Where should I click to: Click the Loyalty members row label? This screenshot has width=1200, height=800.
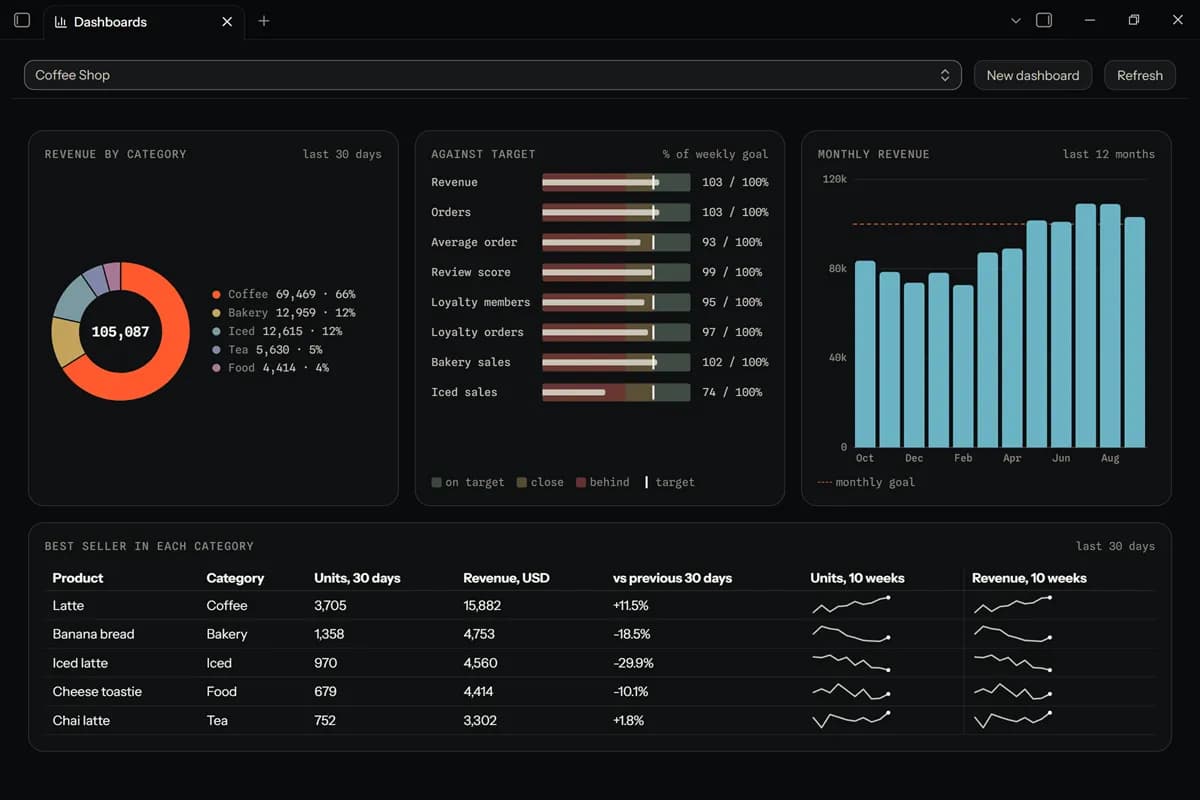click(481, 302)
